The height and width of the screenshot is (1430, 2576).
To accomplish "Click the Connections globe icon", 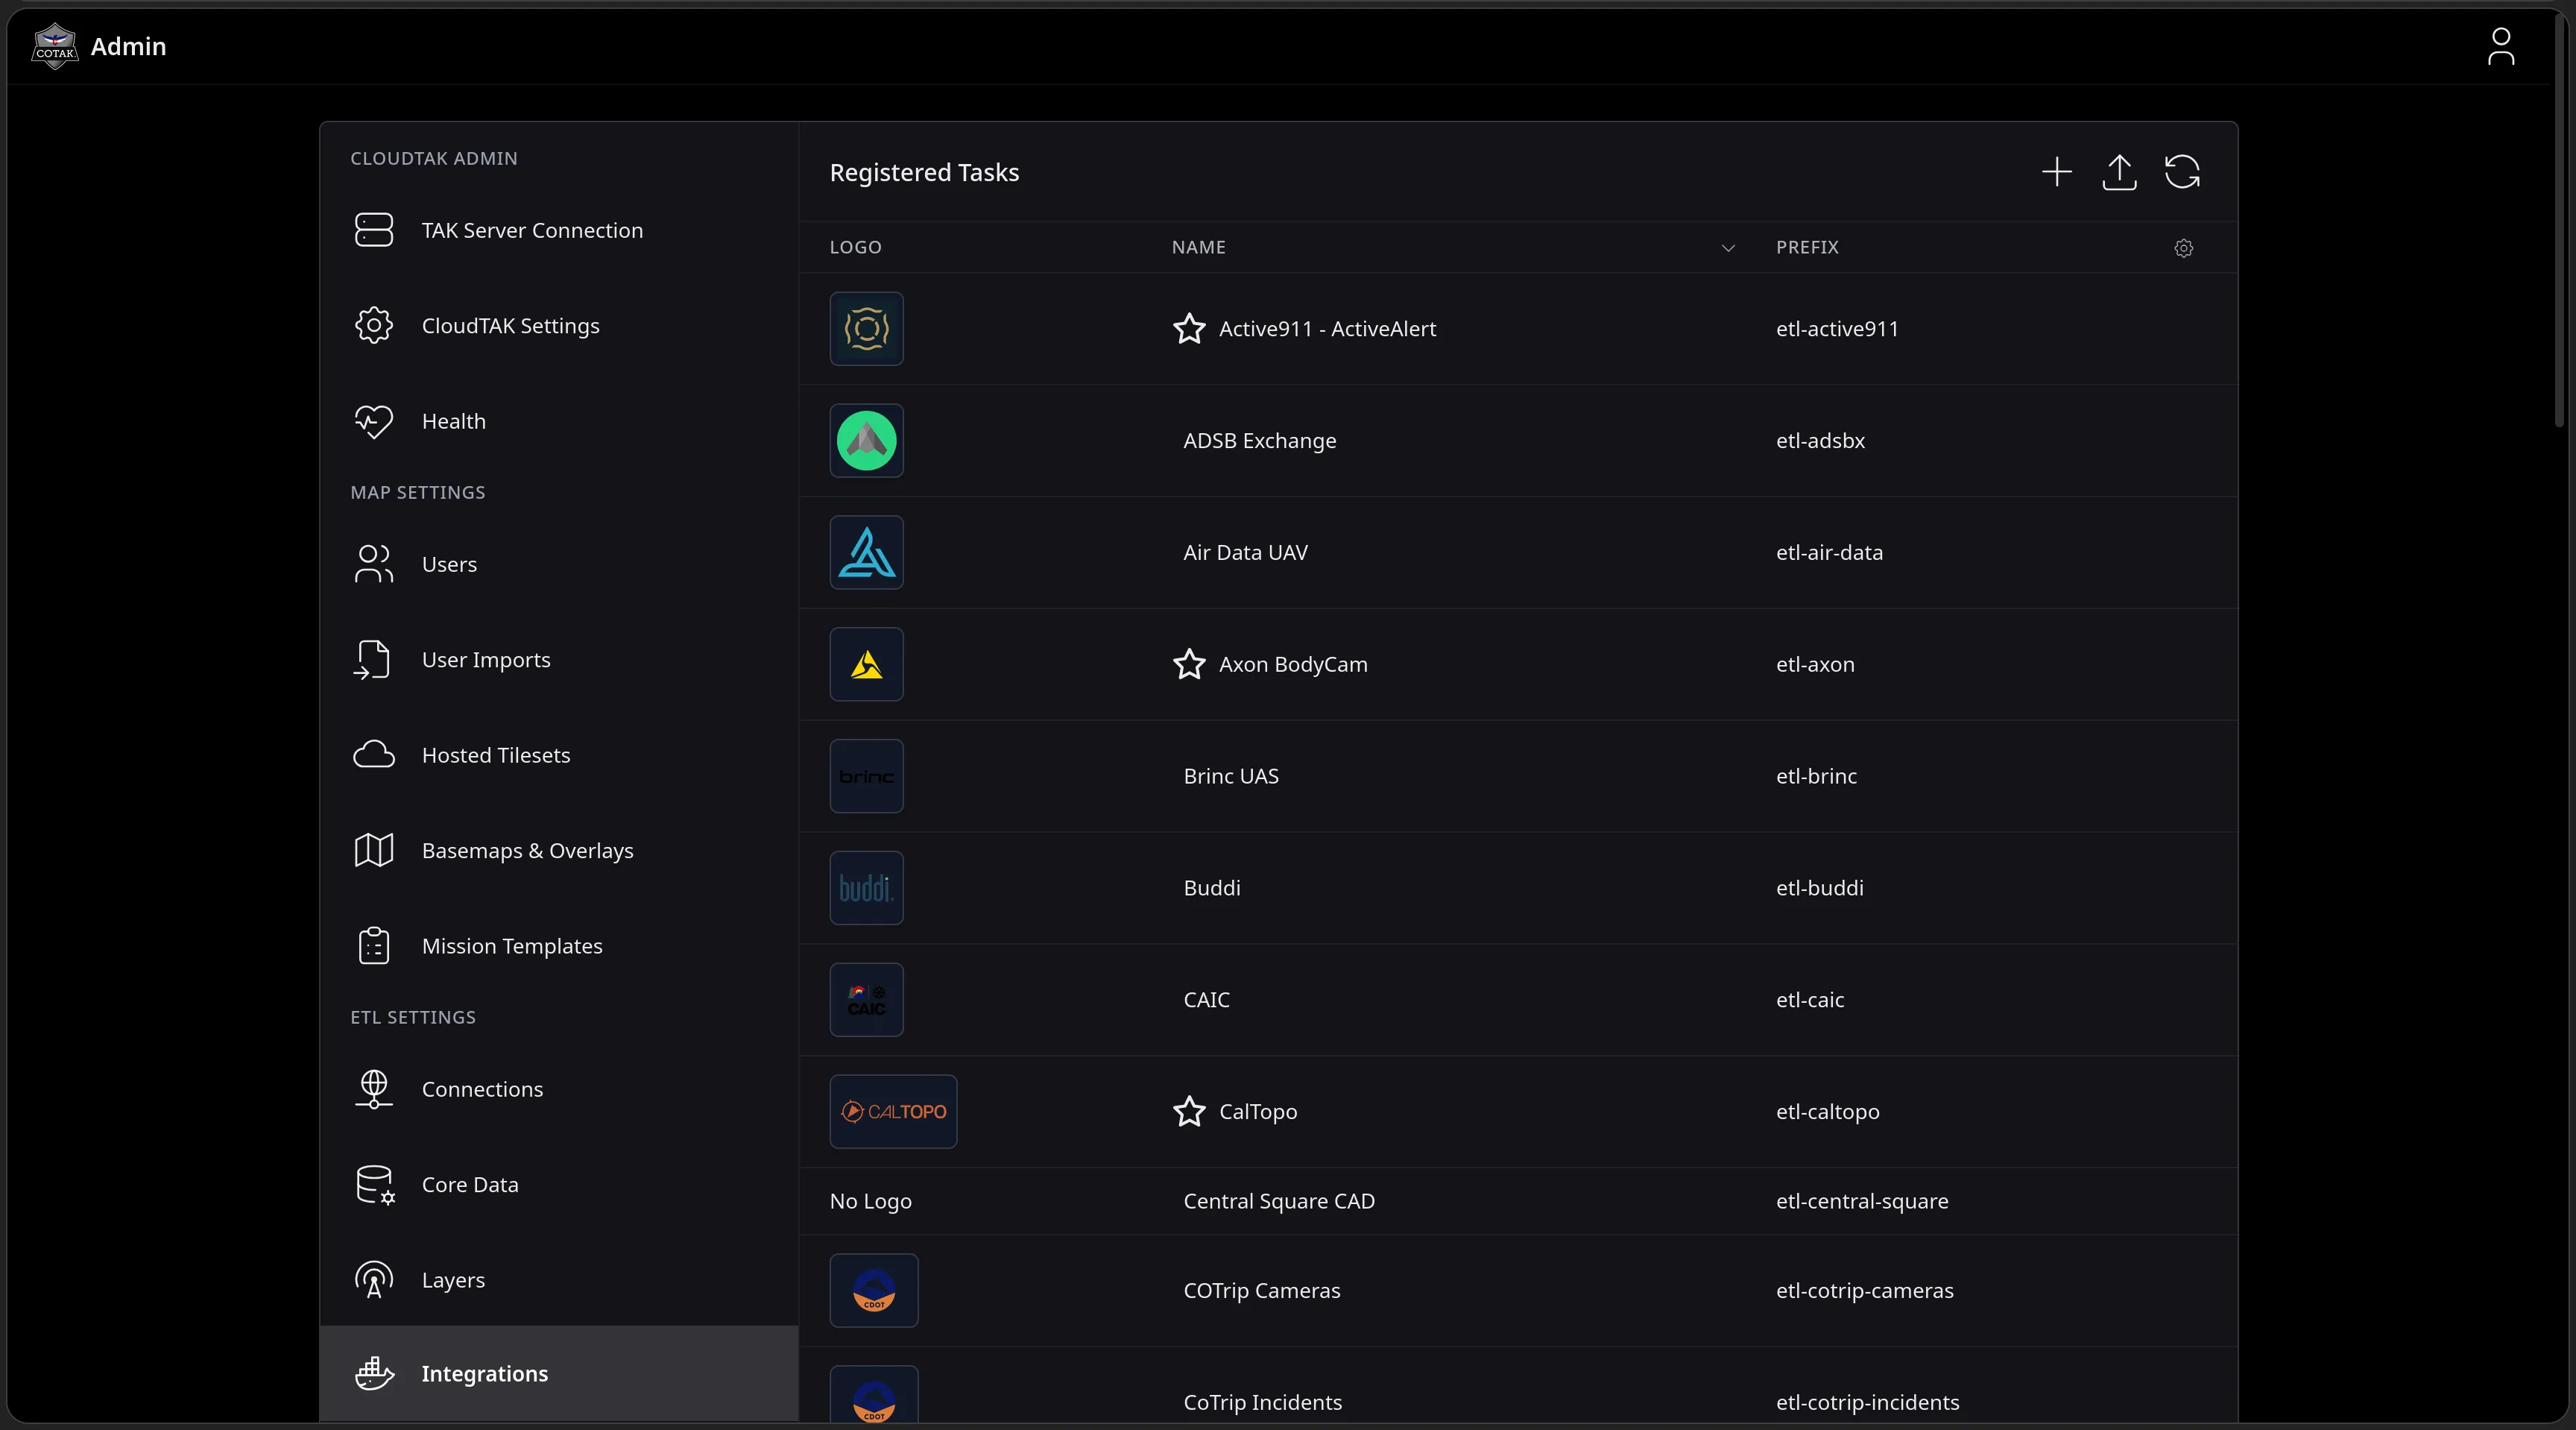I will coord(374,1089).
